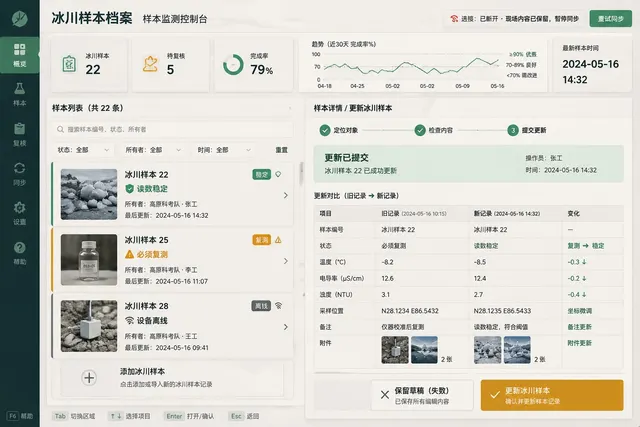The height and width of the screenshot is (427, 640).
Task: Click the 2024-05-16 14:32 latest sample time
Action: tap(591, 72)
